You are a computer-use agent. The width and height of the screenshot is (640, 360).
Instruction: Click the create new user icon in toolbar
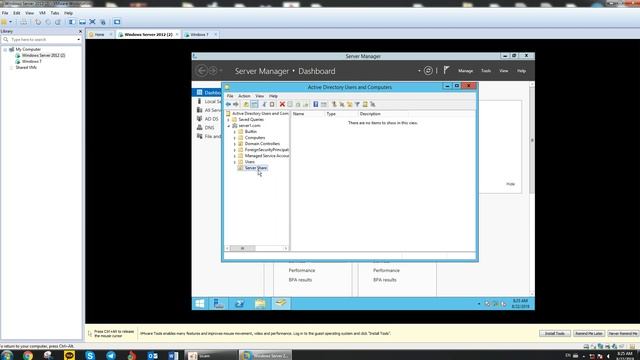point(334,104)
